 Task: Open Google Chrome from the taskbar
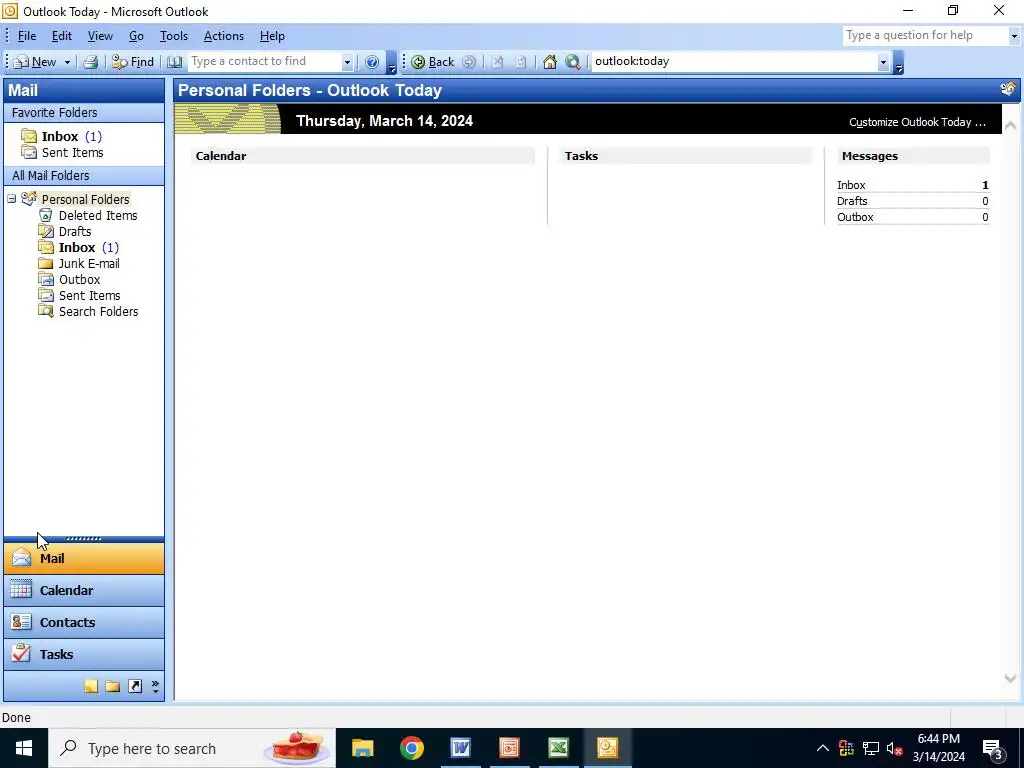pos(411,748)
